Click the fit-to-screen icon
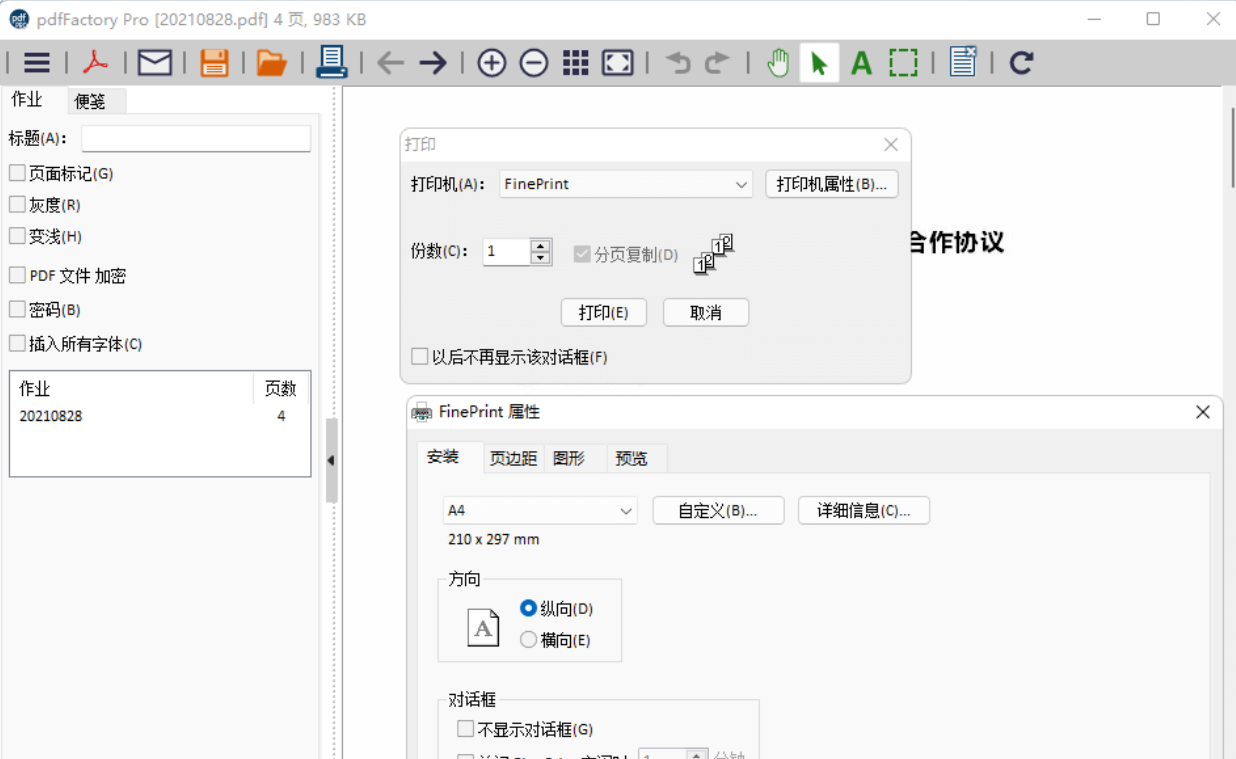The width and height of the screenshot is (1236, 759). [618, 63]
